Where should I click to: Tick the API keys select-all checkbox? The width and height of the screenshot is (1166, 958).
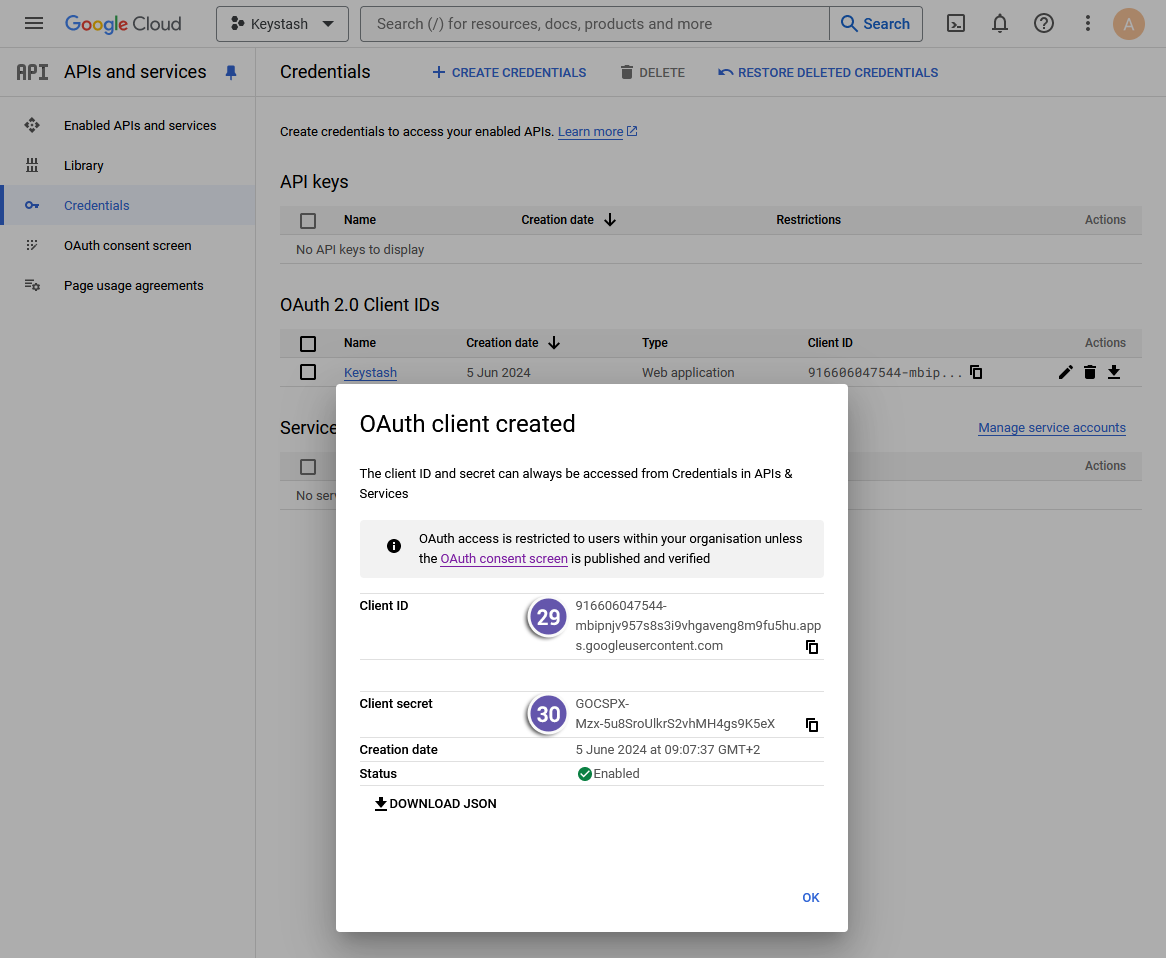pyautogui.click(x=308, y=221)
